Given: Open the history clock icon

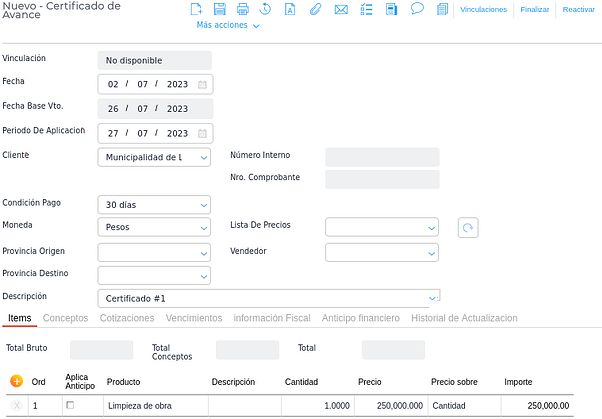Looking at the screenshot, I should [x=267, y=10].
